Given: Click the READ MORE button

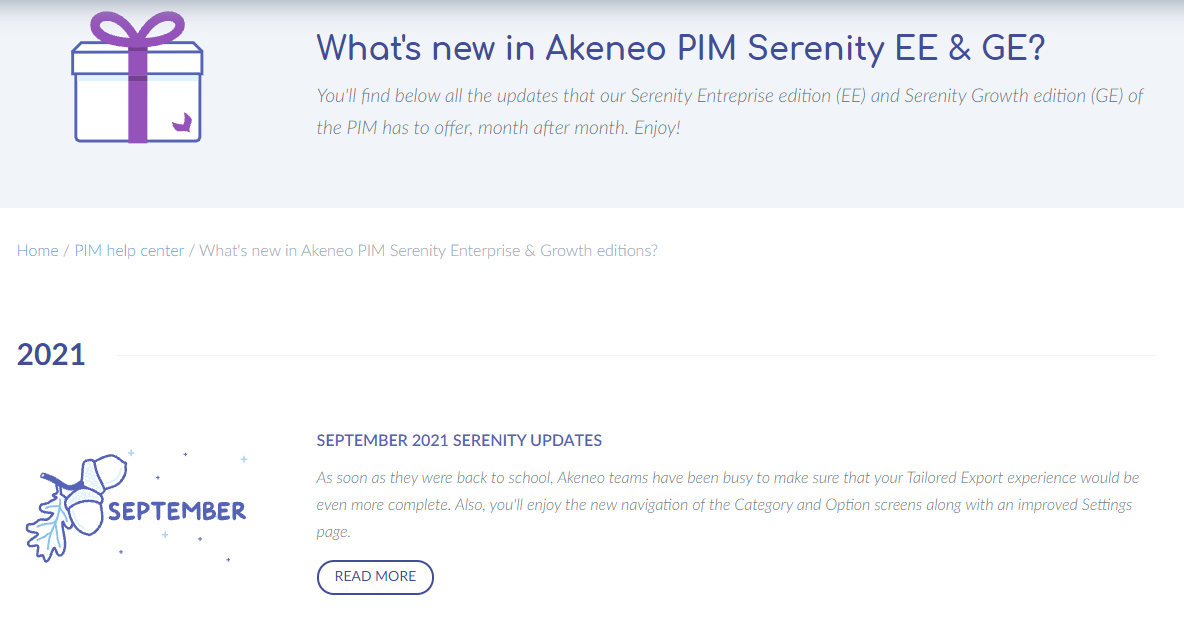Looking at the screenshot, I should coord(375,577).
